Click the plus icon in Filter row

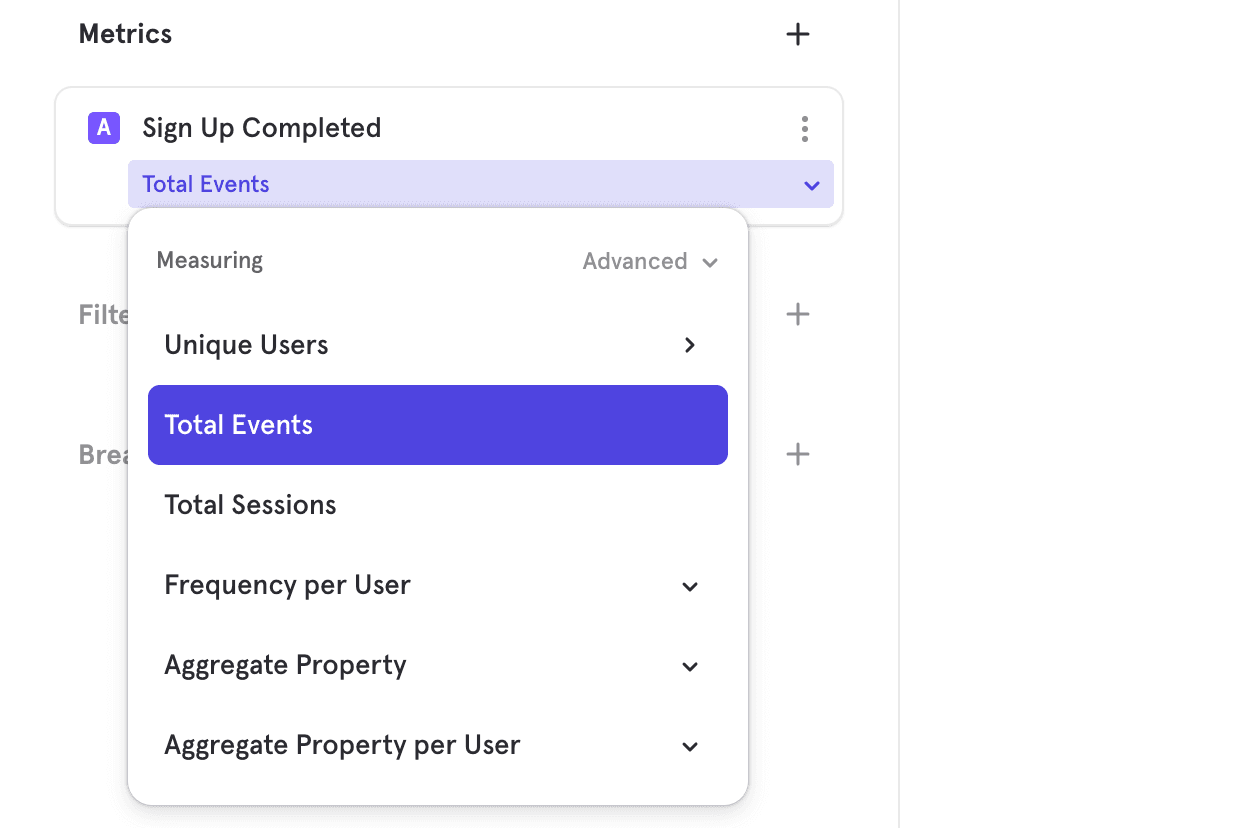click(x=797, y=315)
